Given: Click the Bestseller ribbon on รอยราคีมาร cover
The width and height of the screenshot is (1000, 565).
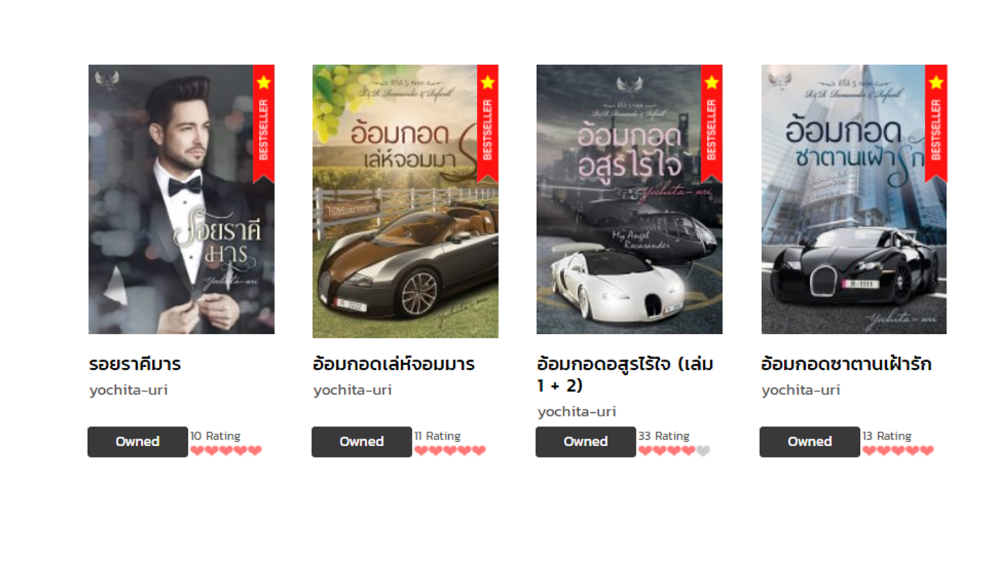Looking at the screenshot, I should (264, 124).
